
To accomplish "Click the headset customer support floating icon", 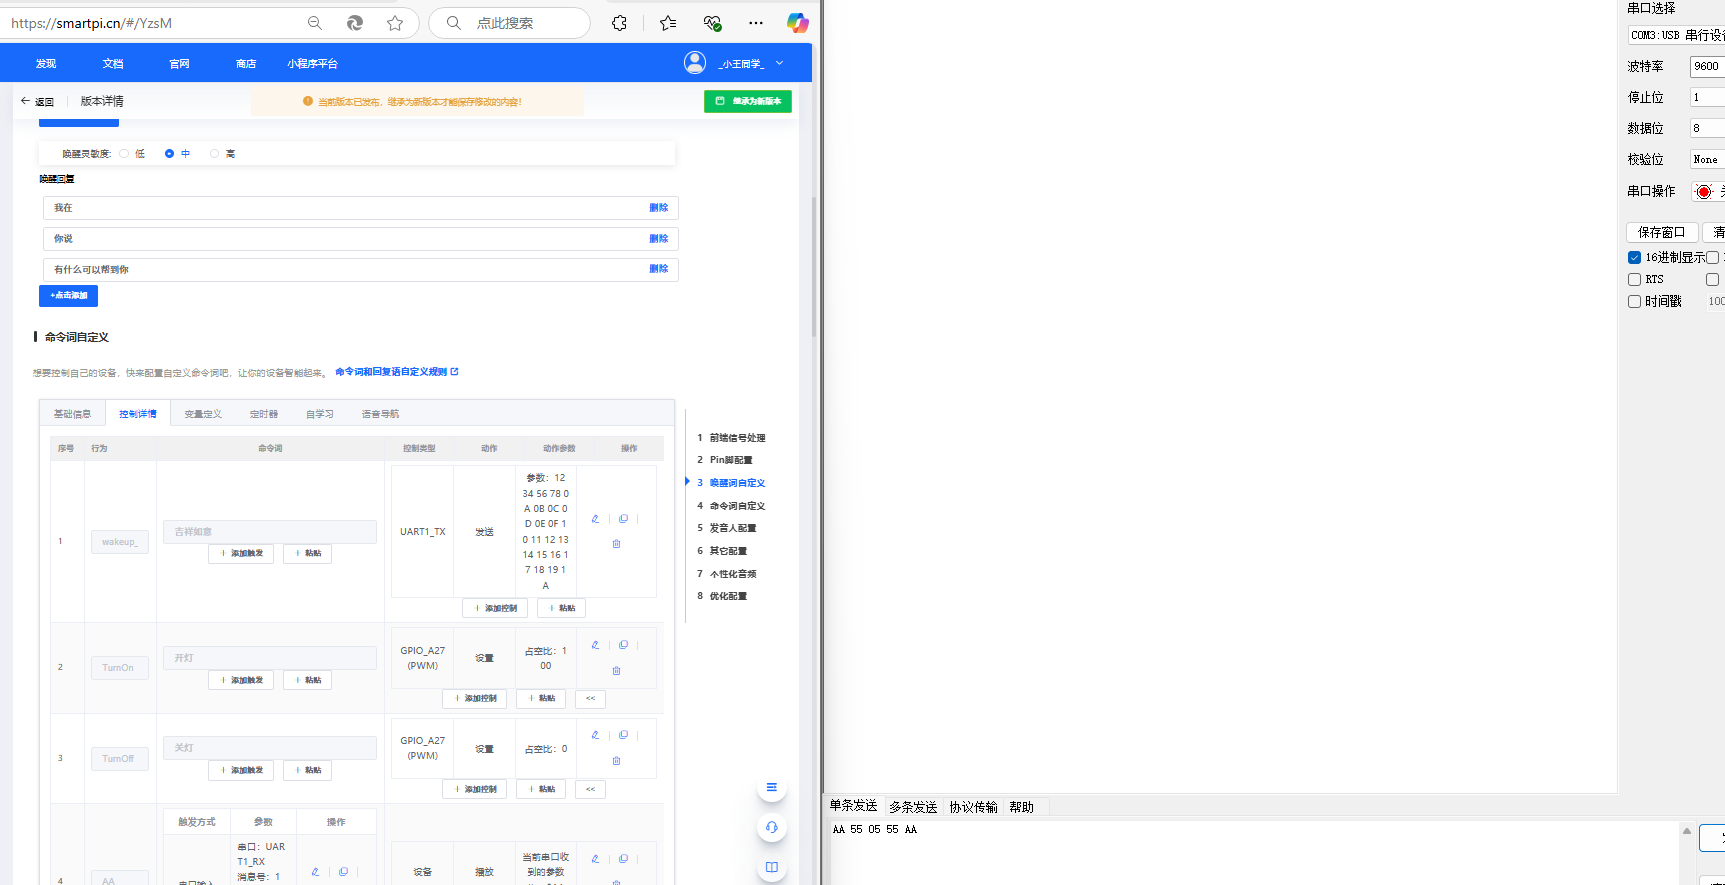I will (771, 827).
